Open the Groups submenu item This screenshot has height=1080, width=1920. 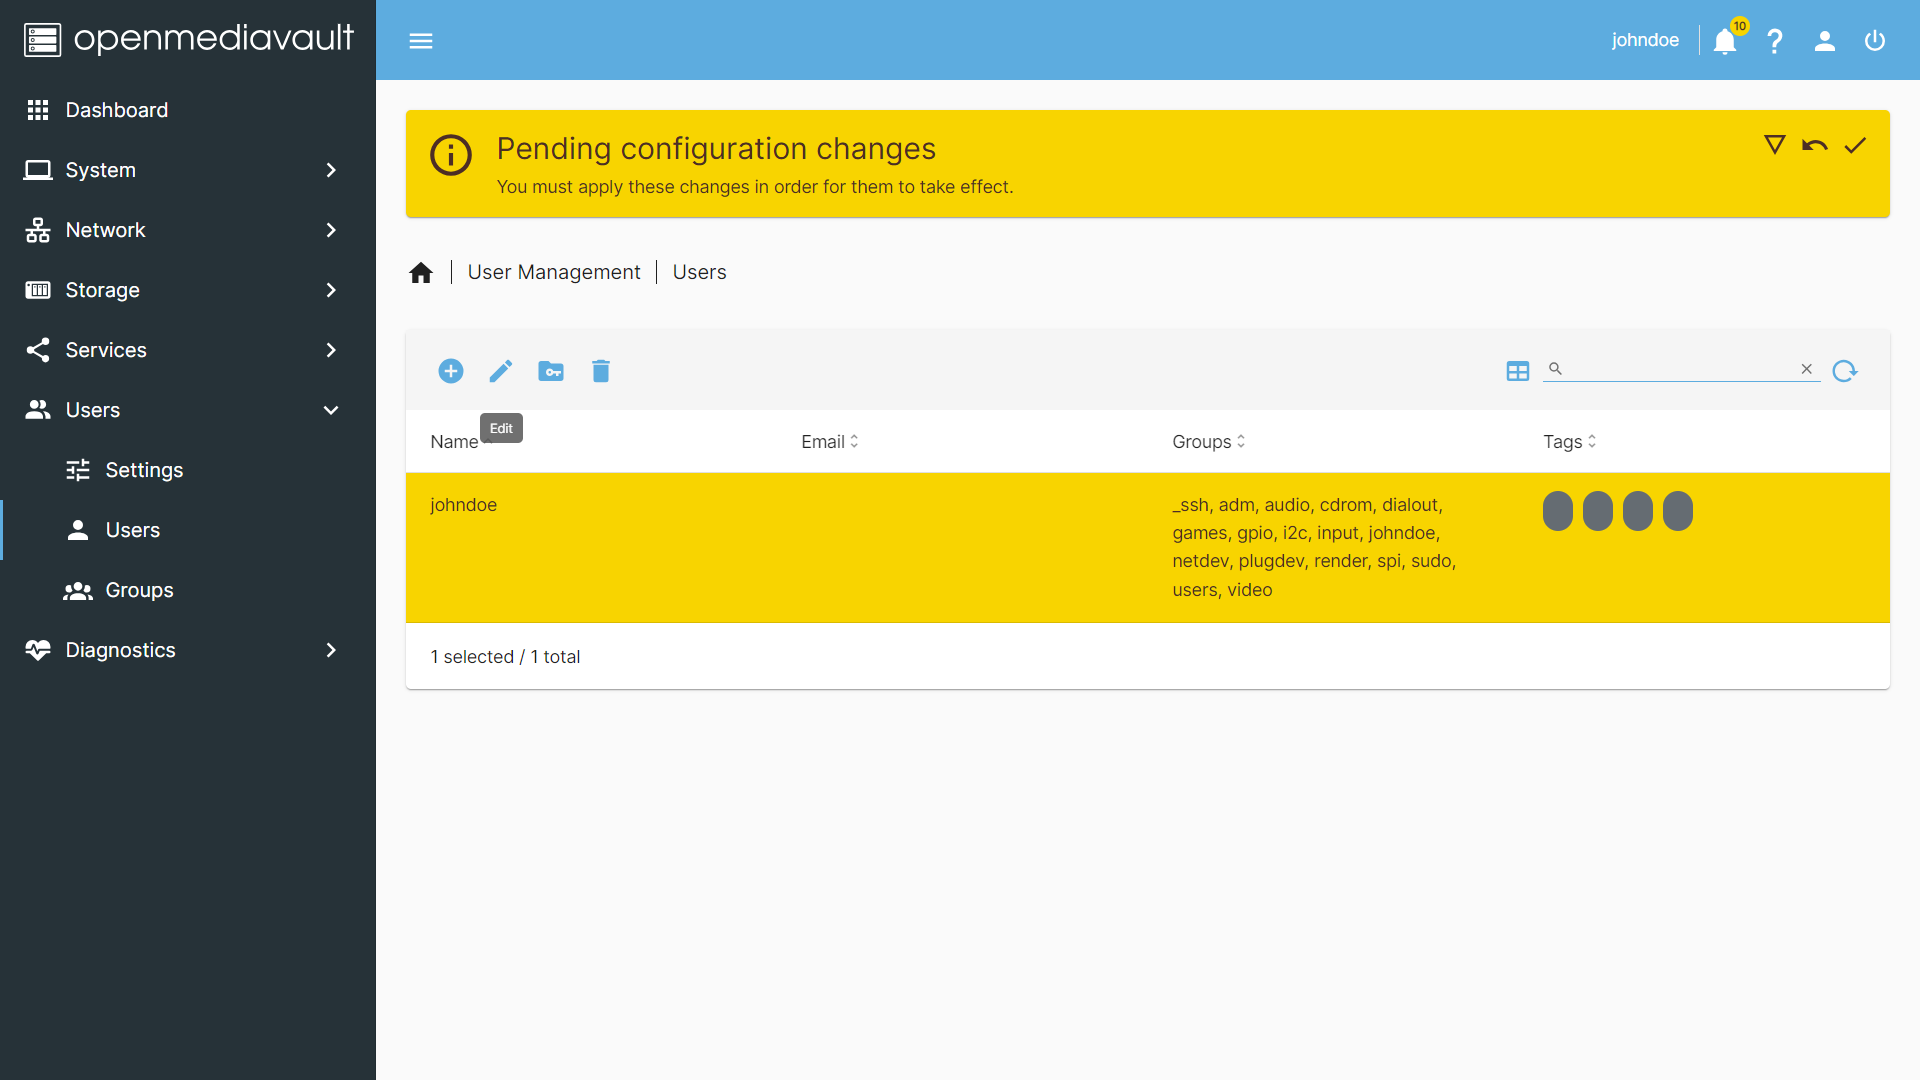click(x=139, y=590)
